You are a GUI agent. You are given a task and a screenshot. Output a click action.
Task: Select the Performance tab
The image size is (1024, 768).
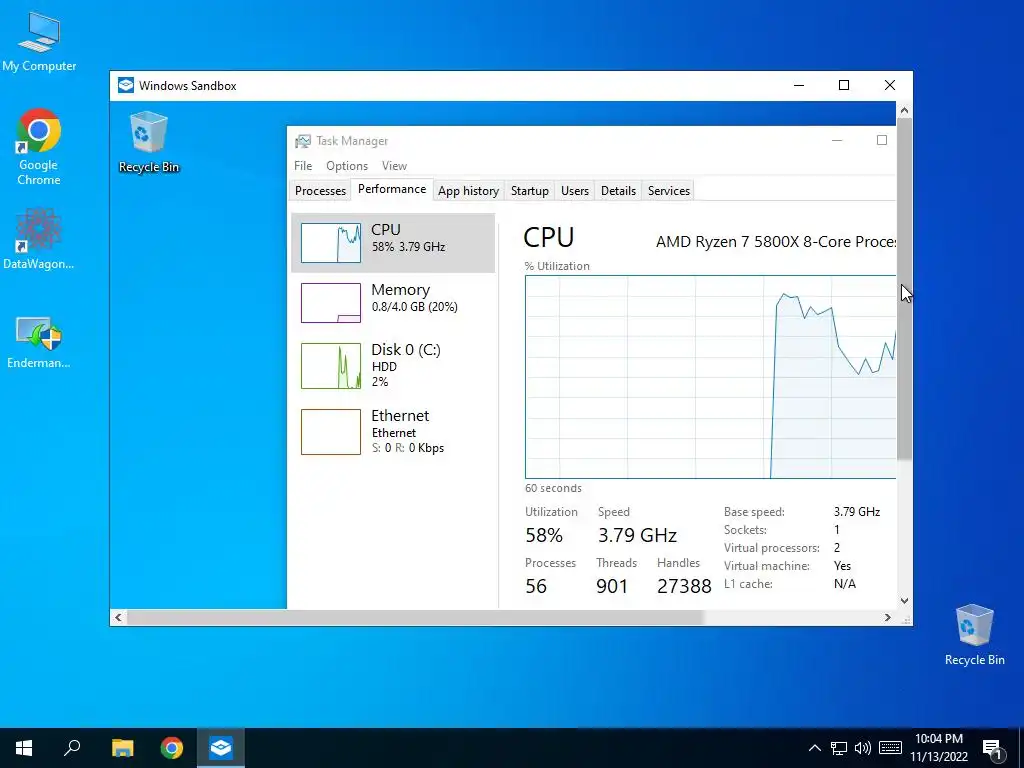[x=392, y=189]
